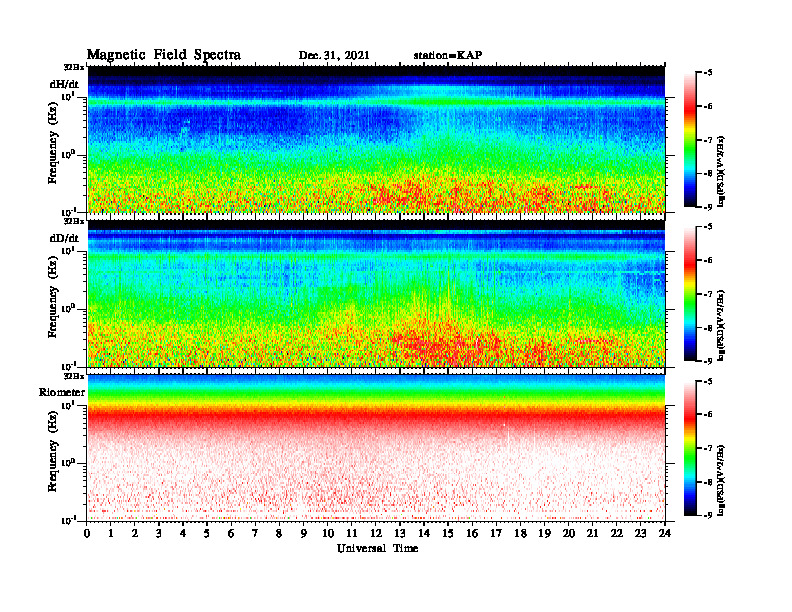Image resolution: width=792 pixels, height=612 pixels.
Task: Click hour "2" on the Universal Time axis
Action: point(135,534)
